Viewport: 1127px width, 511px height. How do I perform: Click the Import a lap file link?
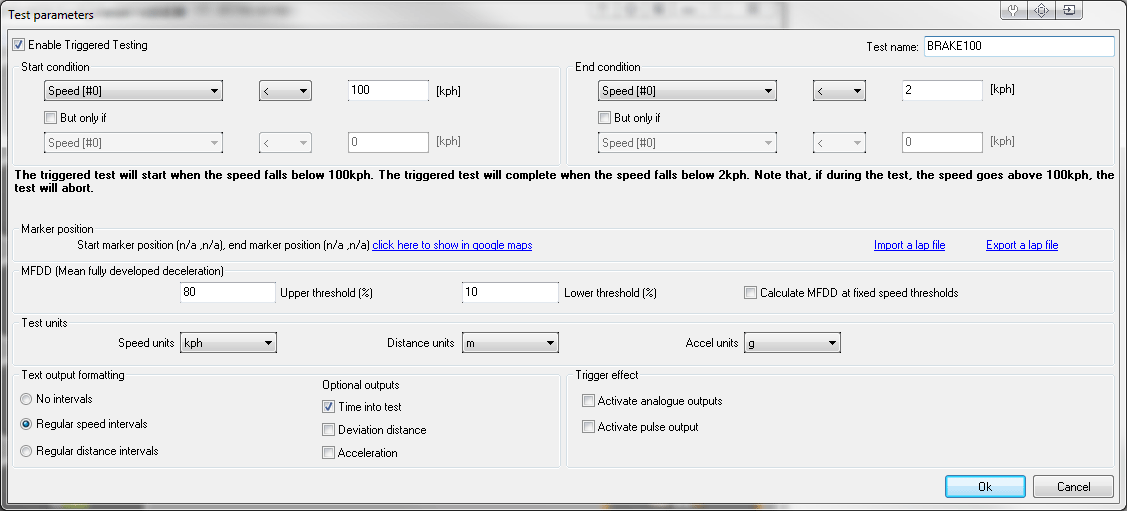pyautogui.click(x=908, y=245)
